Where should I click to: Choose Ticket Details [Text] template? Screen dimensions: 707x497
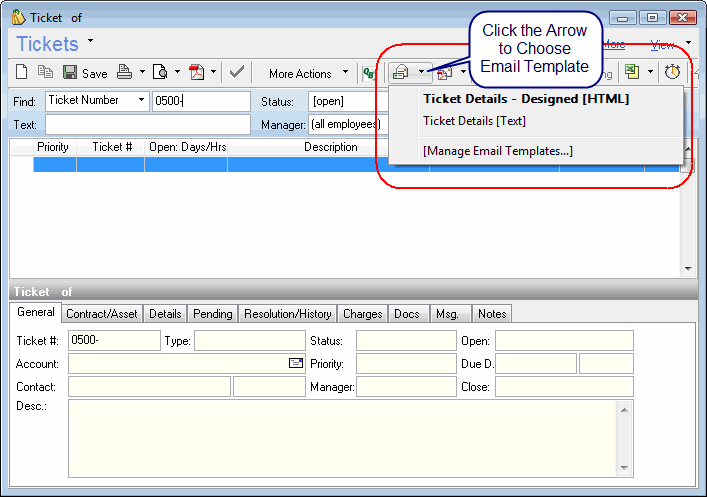point(474,121)
